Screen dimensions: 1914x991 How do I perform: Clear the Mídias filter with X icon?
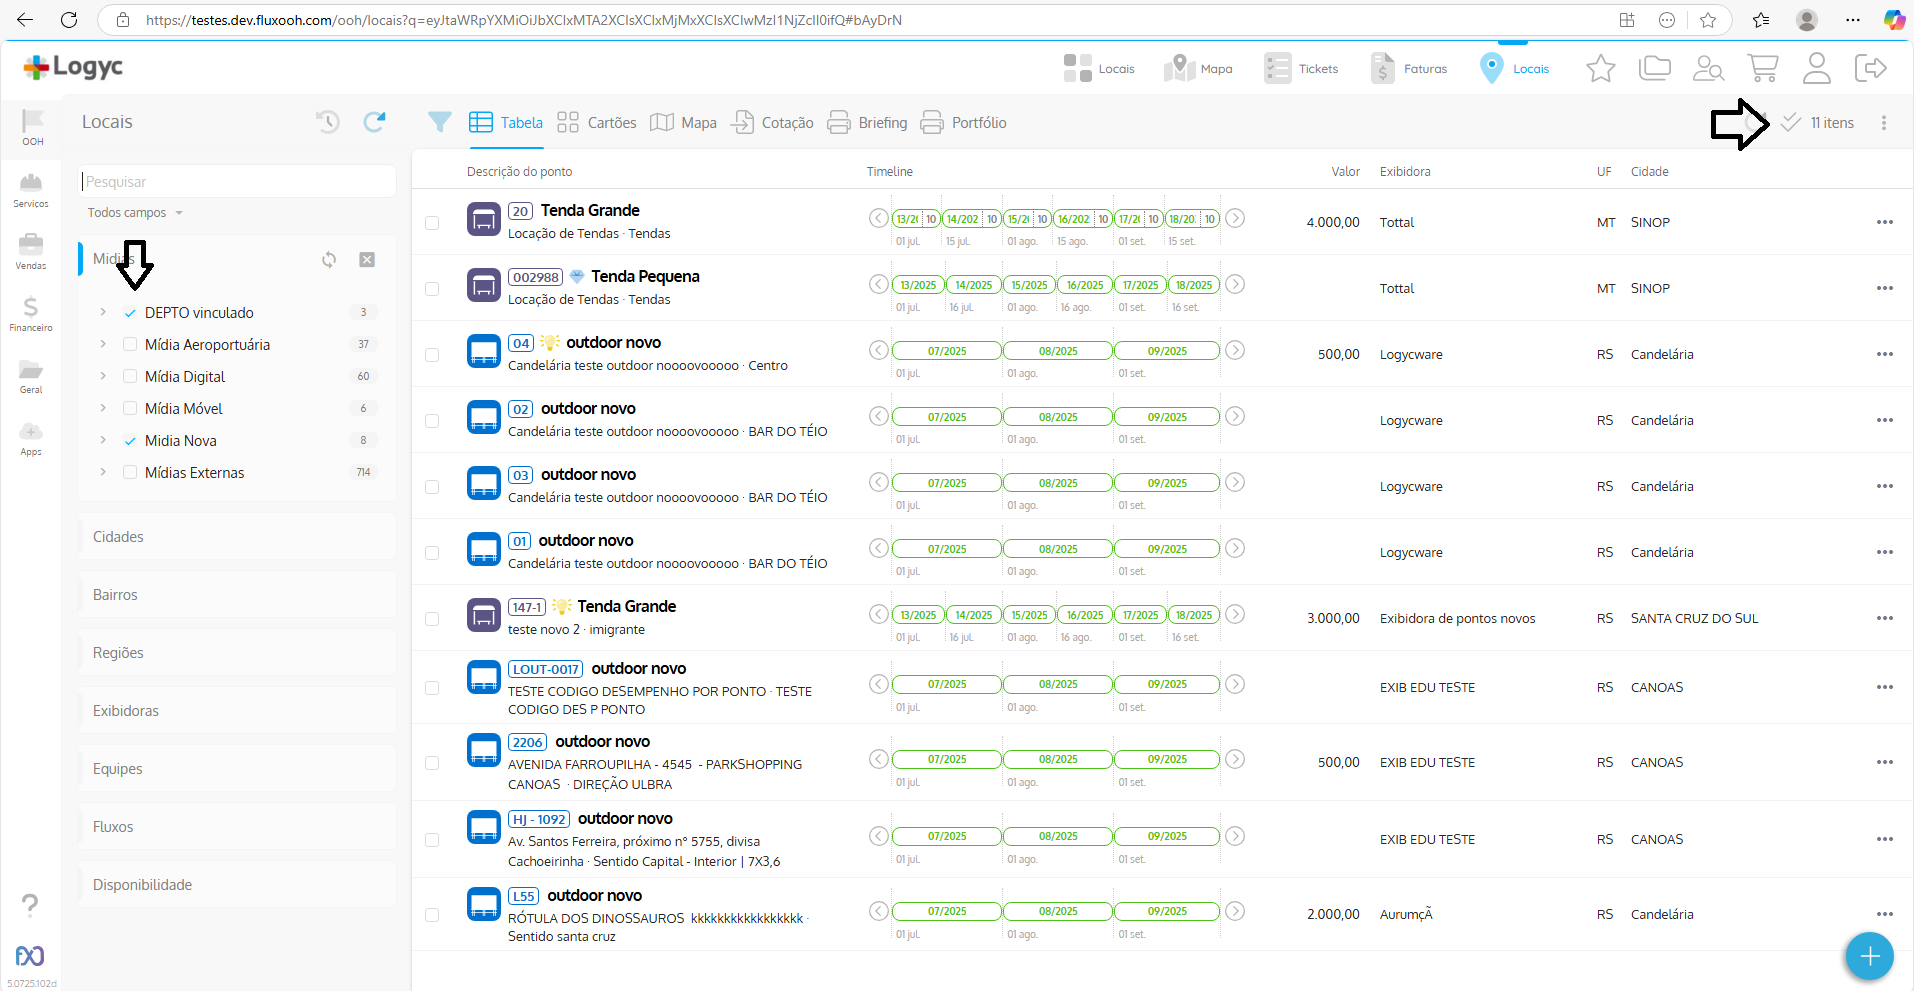click(367, 260)
